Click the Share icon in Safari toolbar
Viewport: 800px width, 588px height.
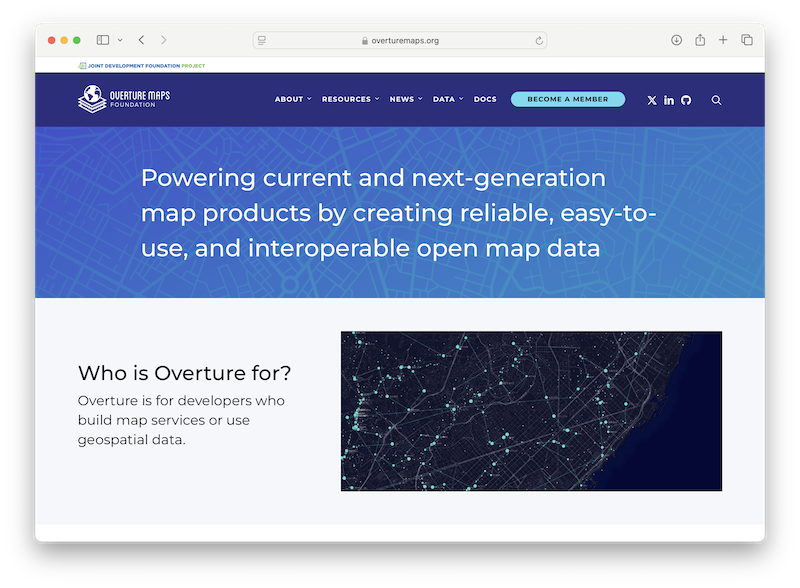coord(700,40)
